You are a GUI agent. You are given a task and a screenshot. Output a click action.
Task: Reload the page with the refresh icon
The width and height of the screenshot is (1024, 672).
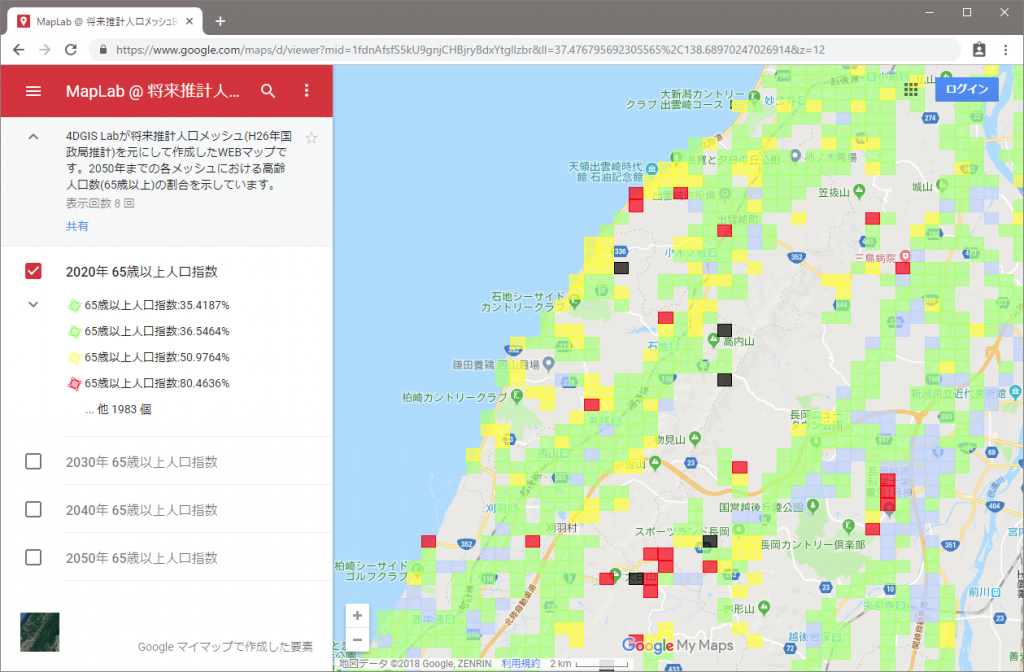71,50
